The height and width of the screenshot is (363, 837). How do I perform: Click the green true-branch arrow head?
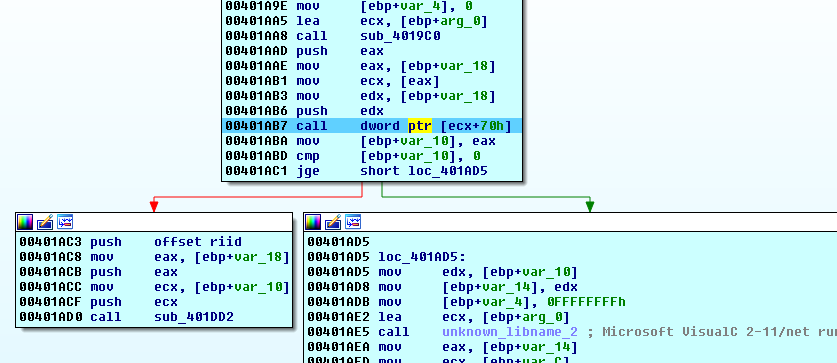[x=590, y=206]
